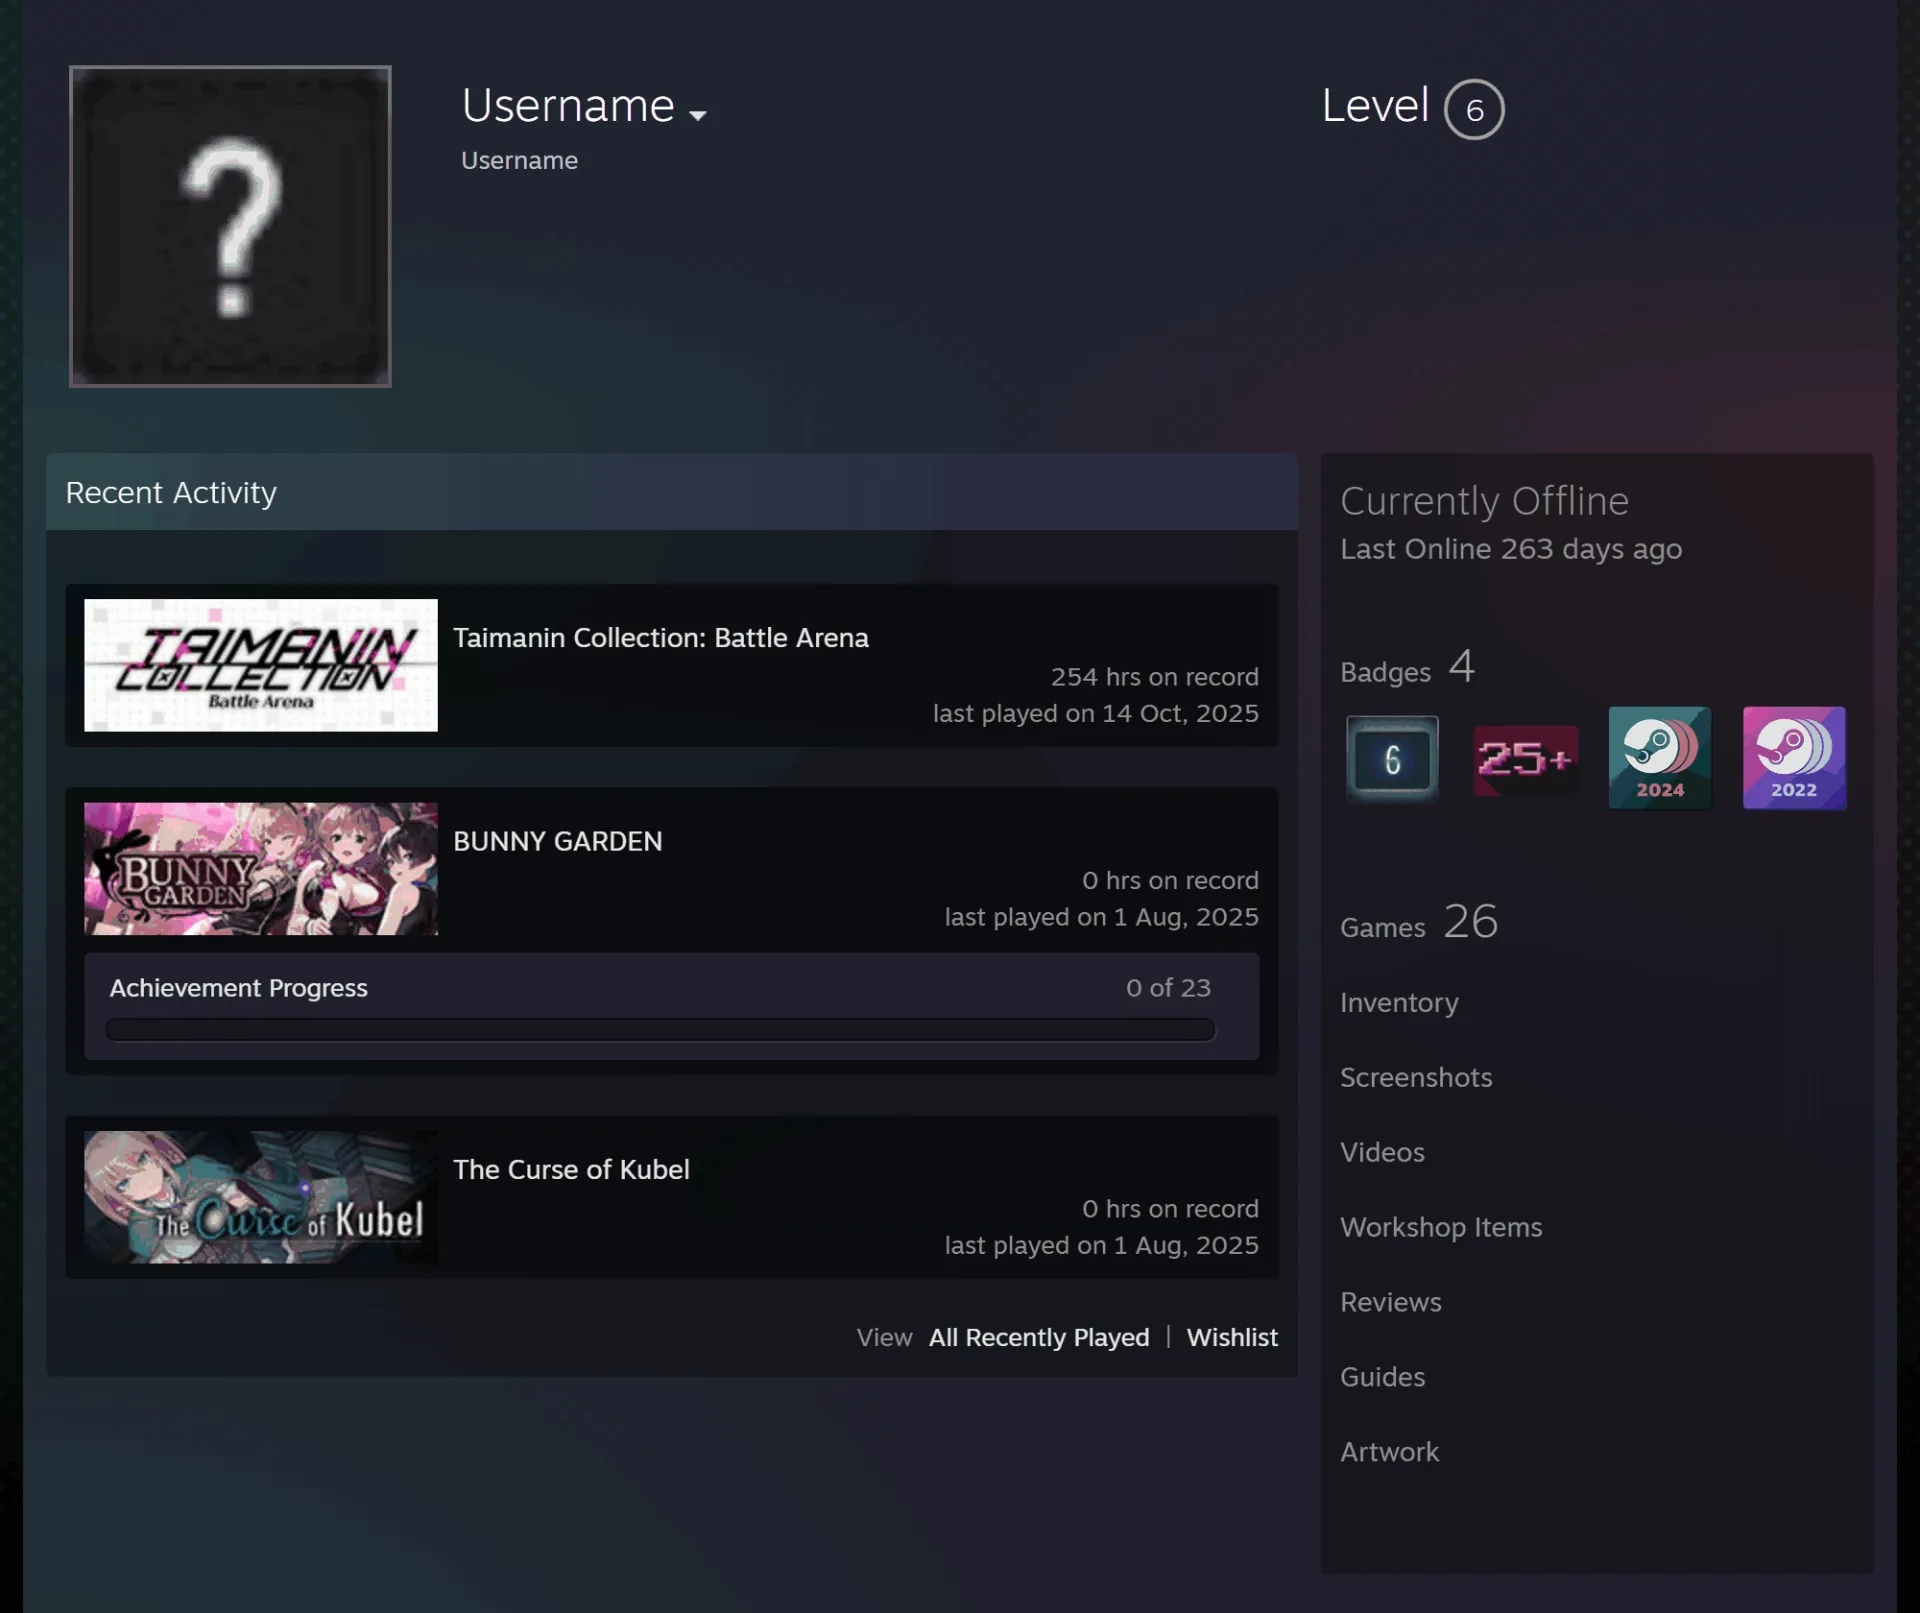The height and width of the screenshot is (1613, 1920).
Task: Open the Badges 4 heading link
Action: coord(1408,668)
